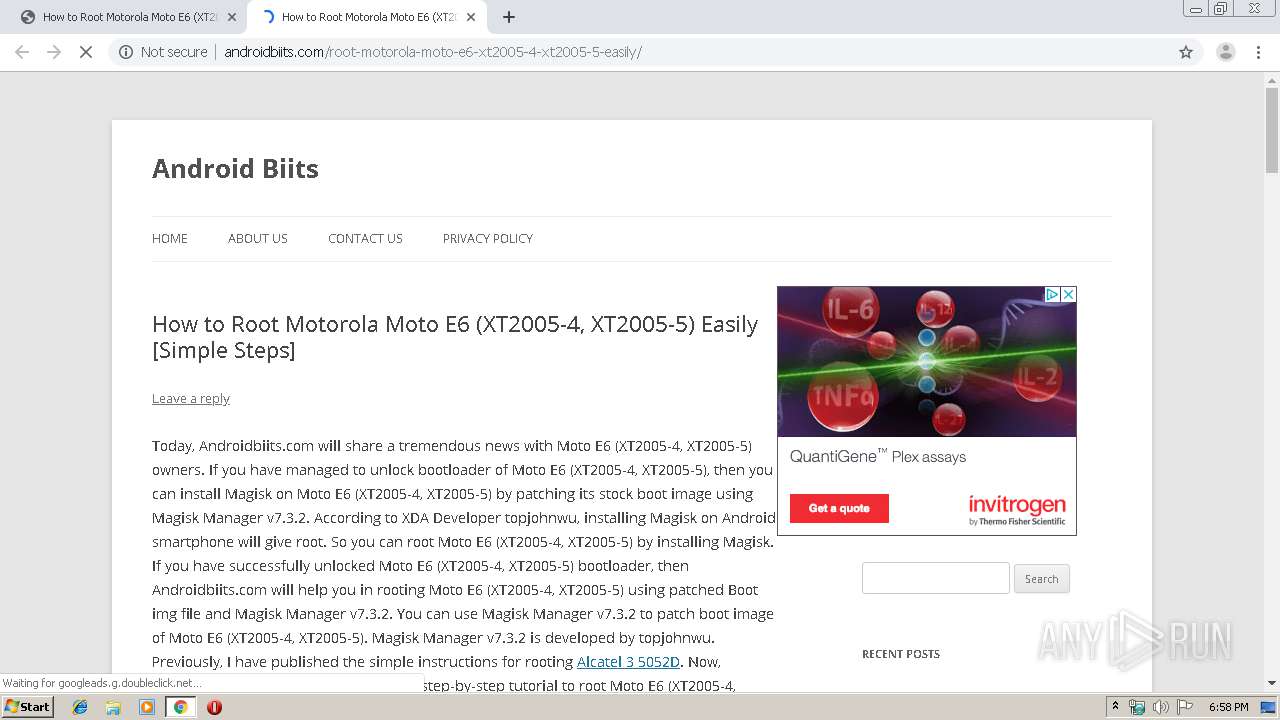The width and height of the screenshot is (1280, 720).
Task: Open the ABOUT US page
Action: click(258, 238)
